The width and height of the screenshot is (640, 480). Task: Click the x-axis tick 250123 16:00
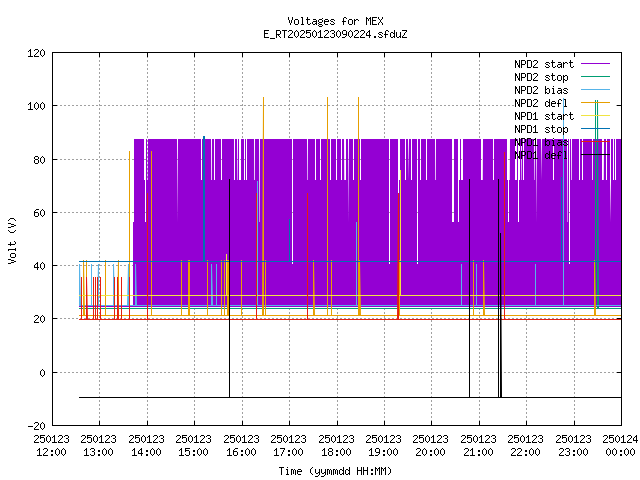242,446
